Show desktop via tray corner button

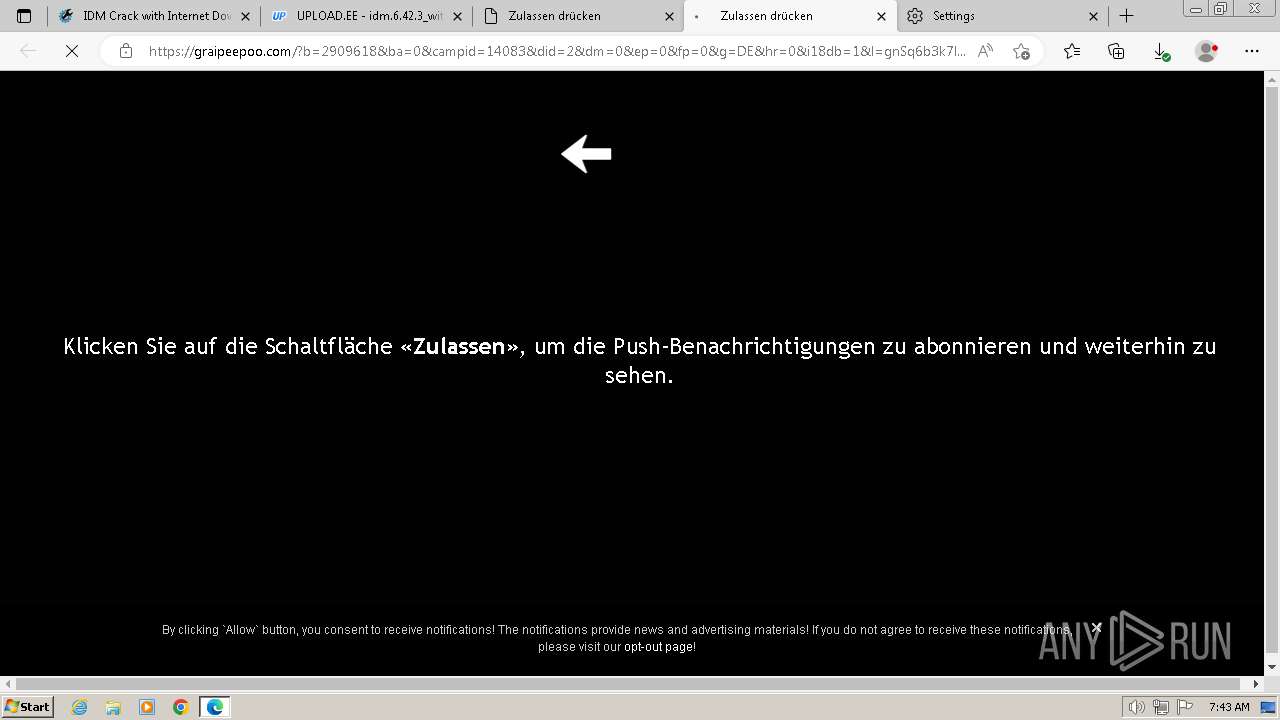(1269, 707)
